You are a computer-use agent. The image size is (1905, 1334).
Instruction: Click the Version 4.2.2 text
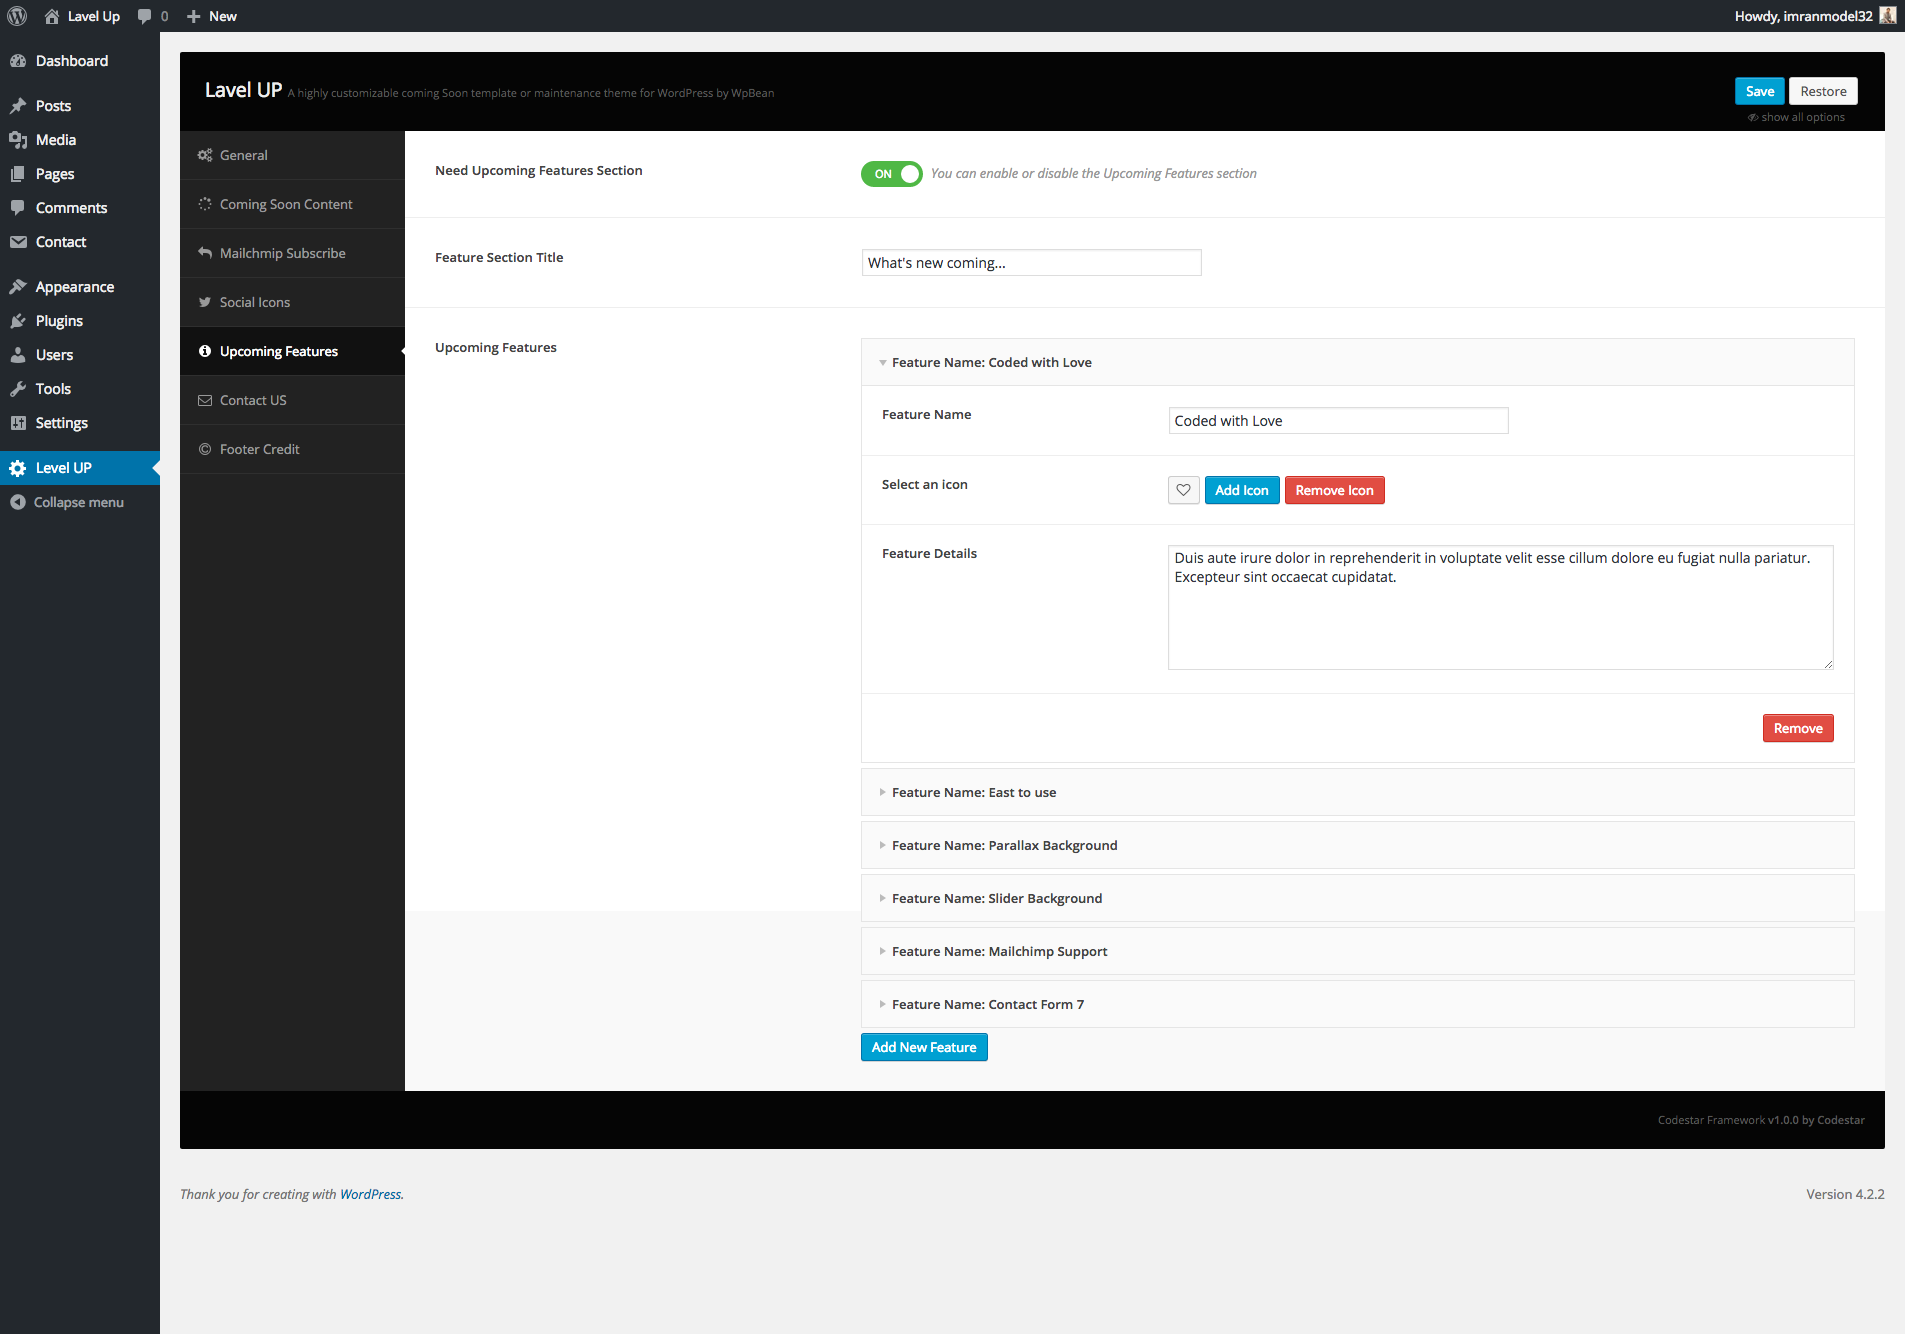point(1845,1194)
